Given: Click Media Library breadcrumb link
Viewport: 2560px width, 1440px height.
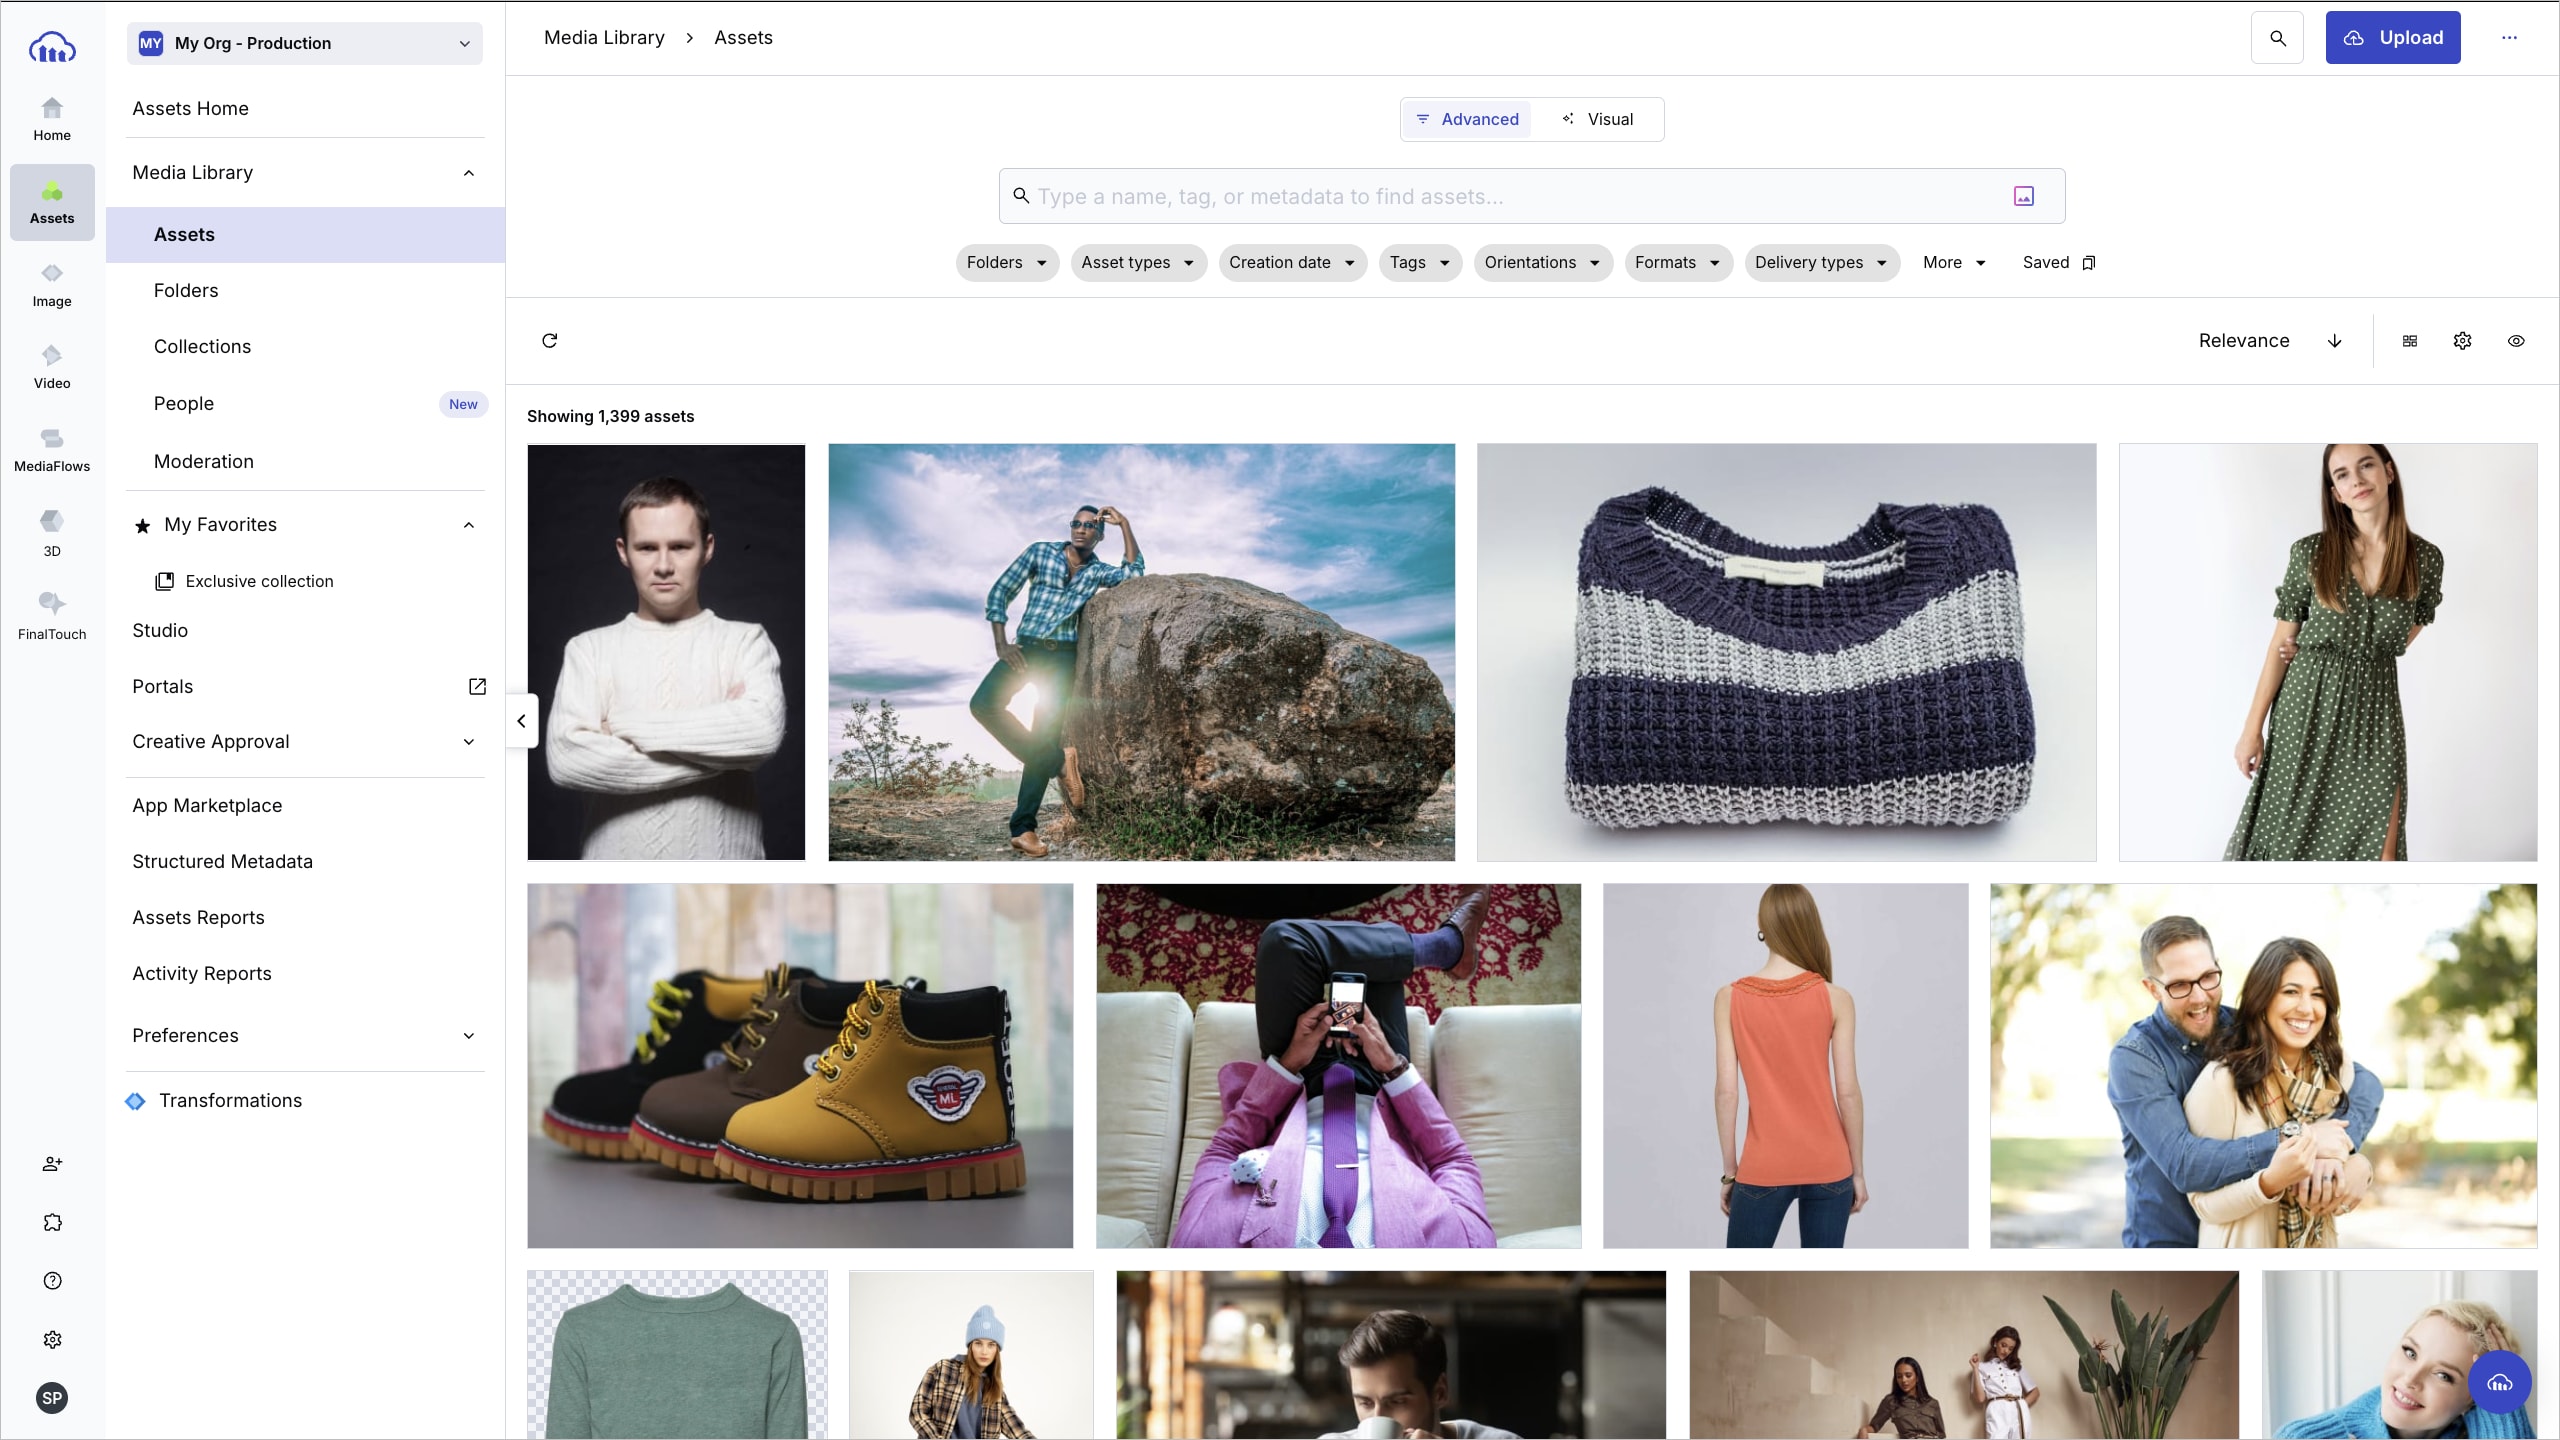Looking at the screenshot, I should pyautogui.click(x=604, y=38).
